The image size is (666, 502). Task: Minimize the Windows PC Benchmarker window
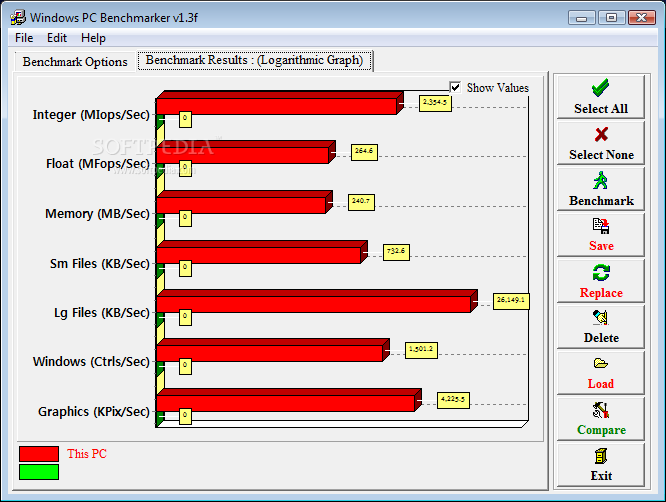[581, 18]
